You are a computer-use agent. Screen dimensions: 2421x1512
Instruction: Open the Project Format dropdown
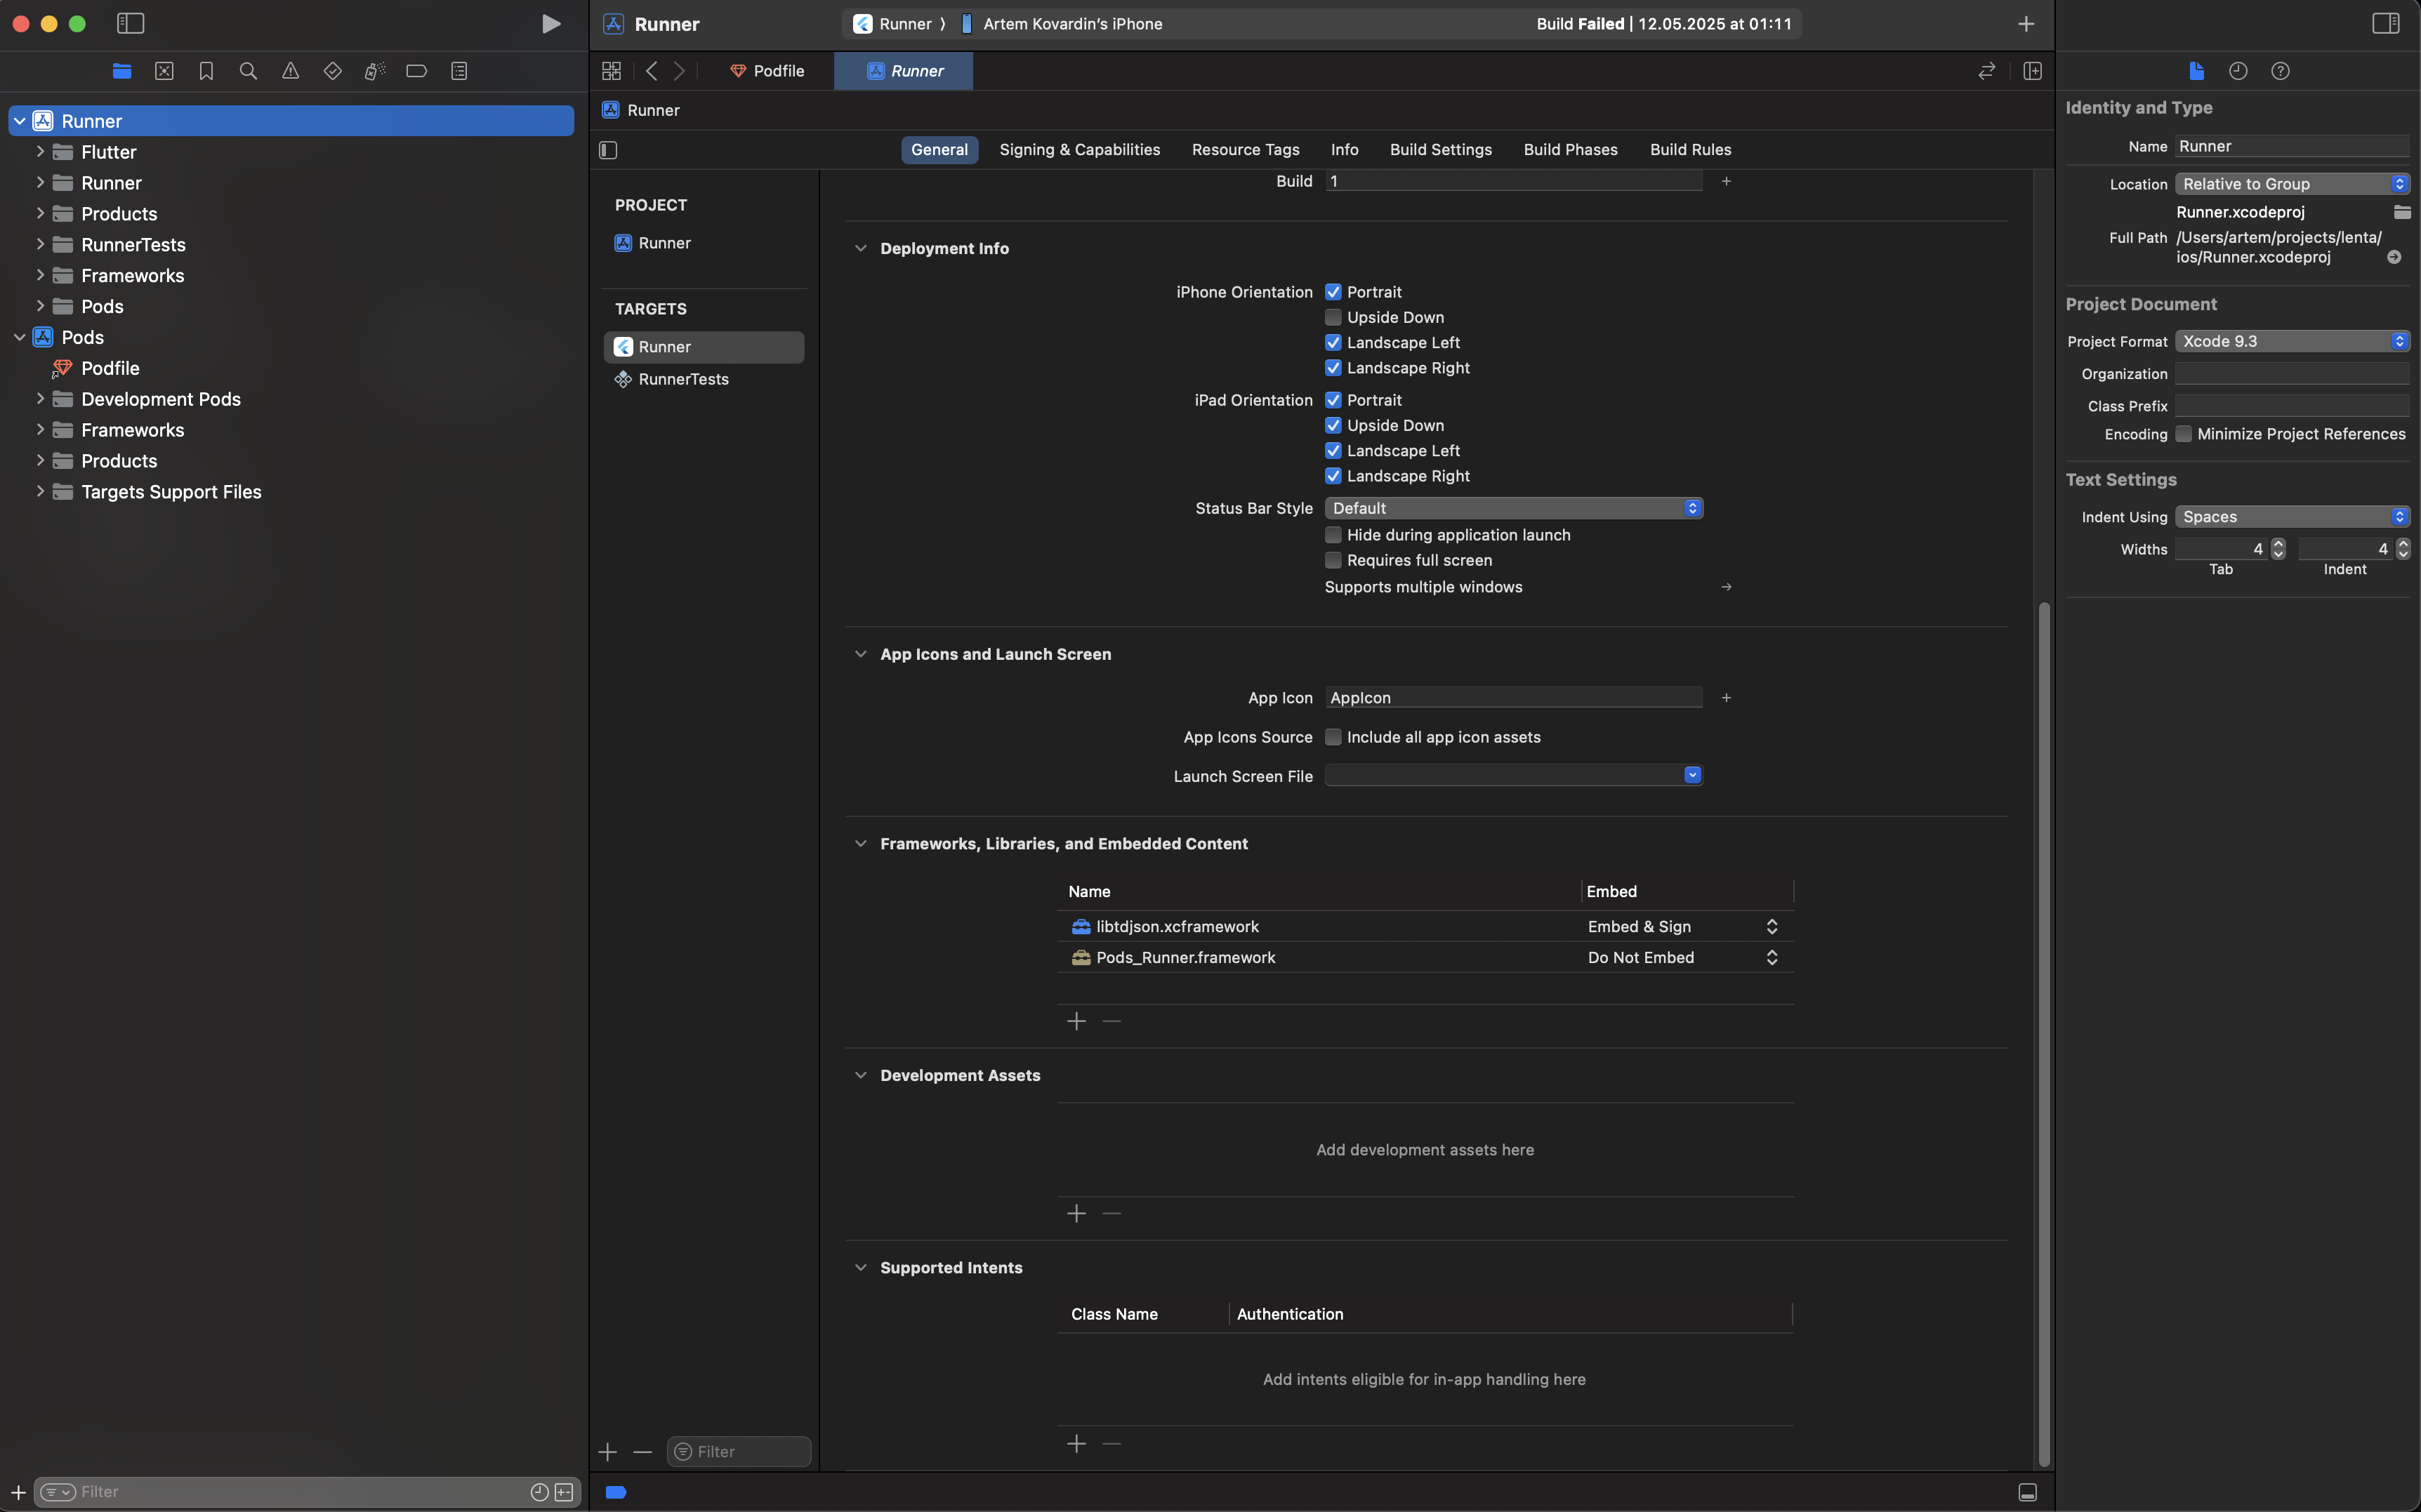click(x=2292, y=341)
